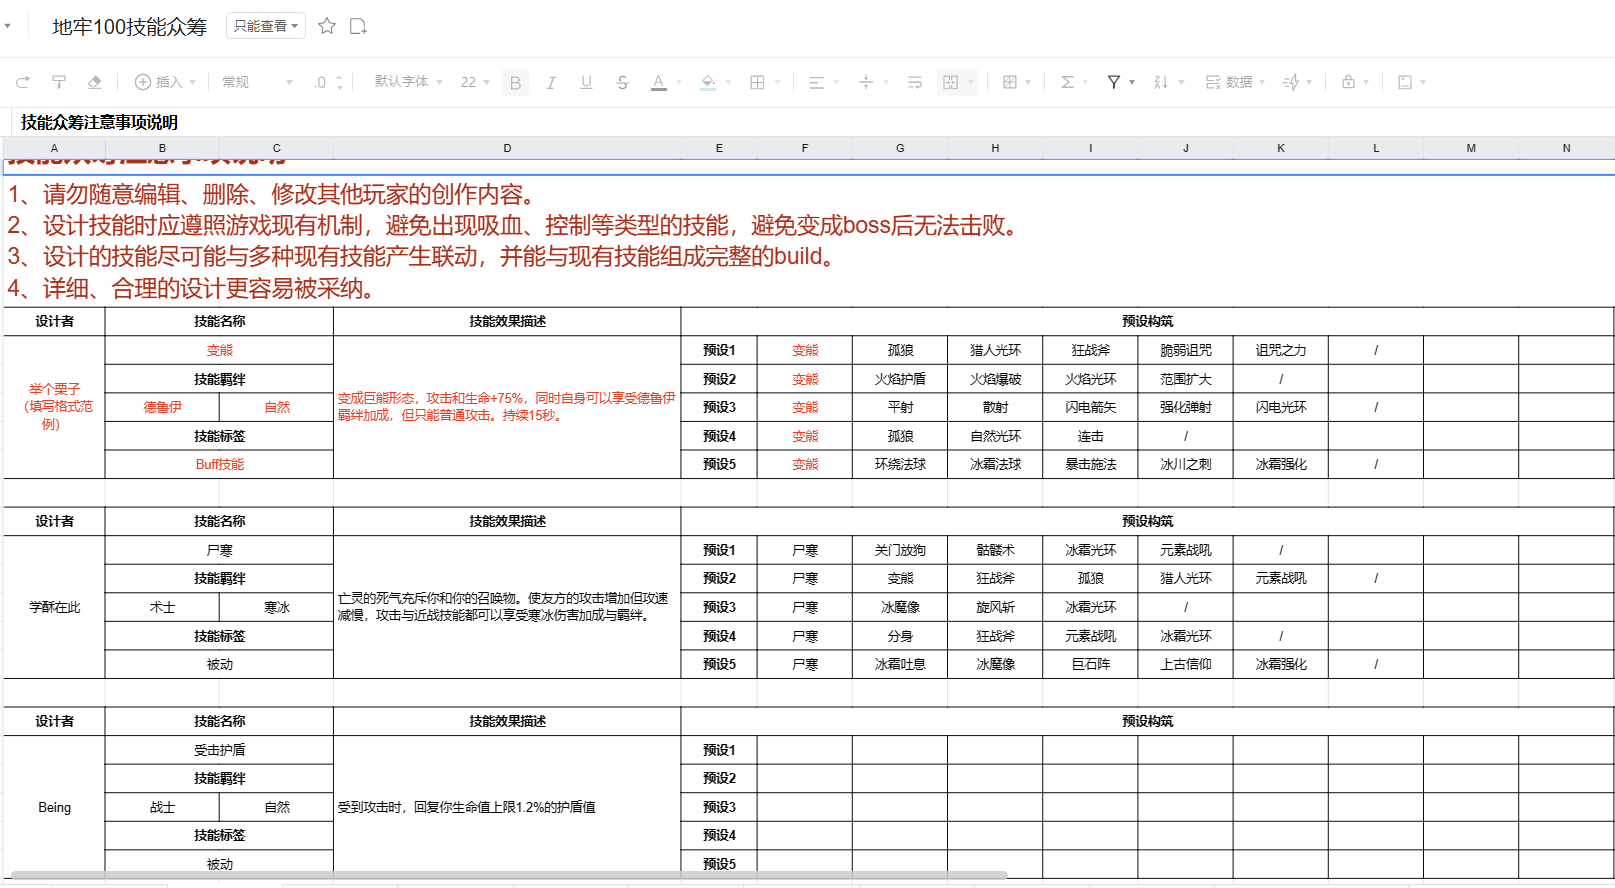Select column D header
Screen dimensions: 1615x888
[507, 148]
